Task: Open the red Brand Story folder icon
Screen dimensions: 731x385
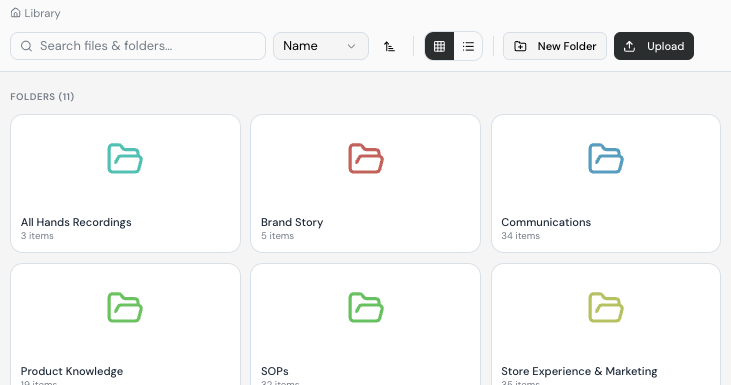Action: tap(366, 158)
